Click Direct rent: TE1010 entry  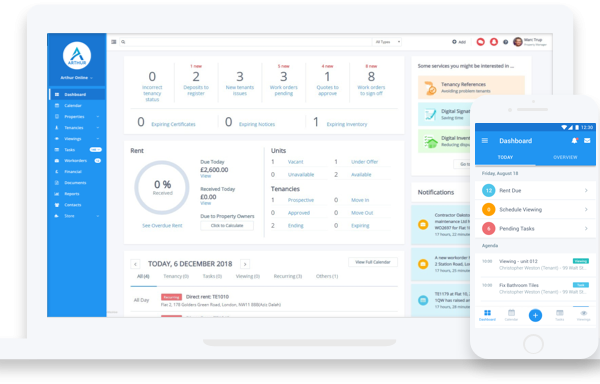[207, 297]
